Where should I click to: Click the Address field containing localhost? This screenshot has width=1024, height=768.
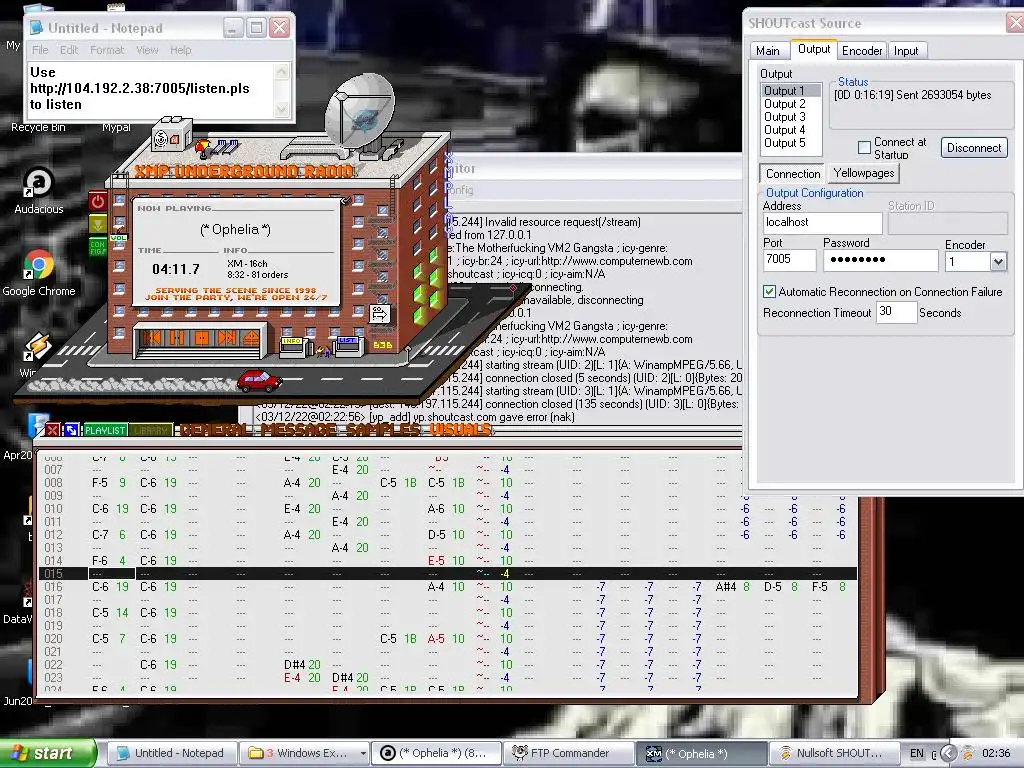click(822, 223)
